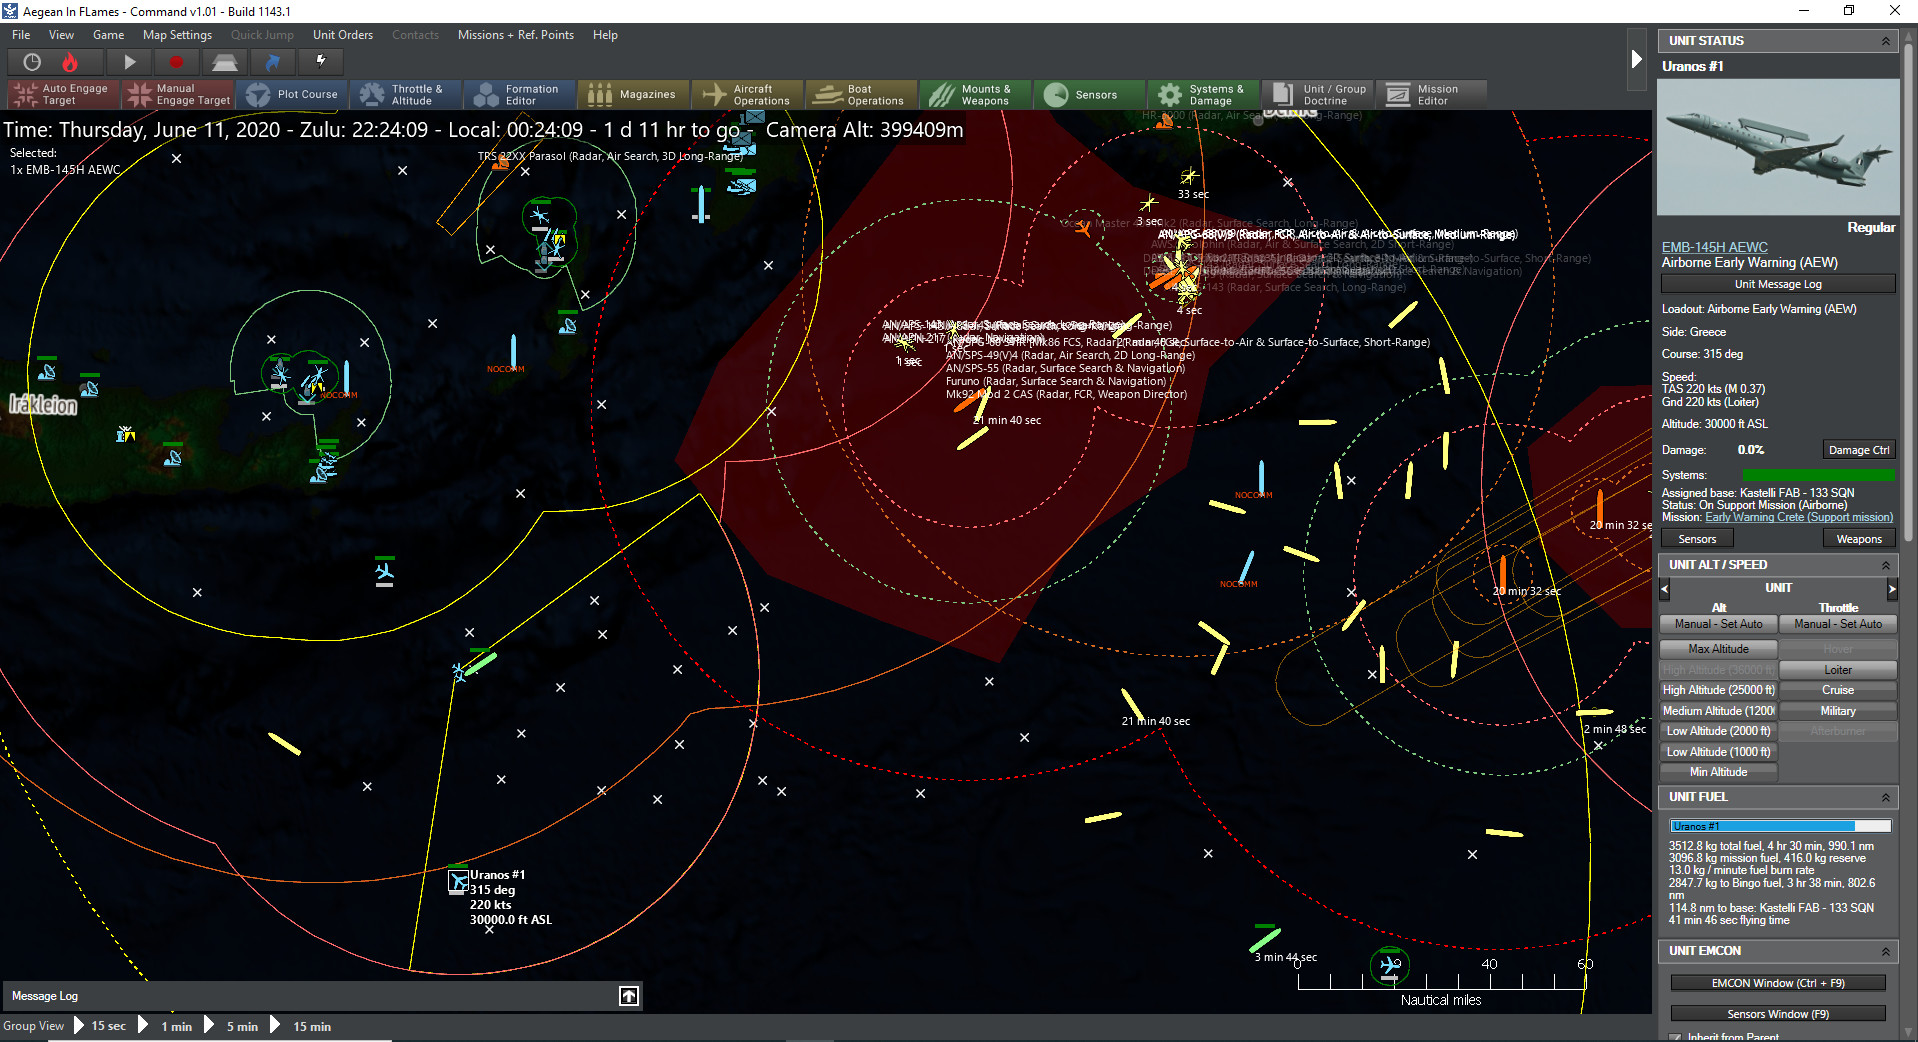1918x1042 pixels.
Task: Collapse the UNIT EMCON section
Action: [x=1885, y=951]
